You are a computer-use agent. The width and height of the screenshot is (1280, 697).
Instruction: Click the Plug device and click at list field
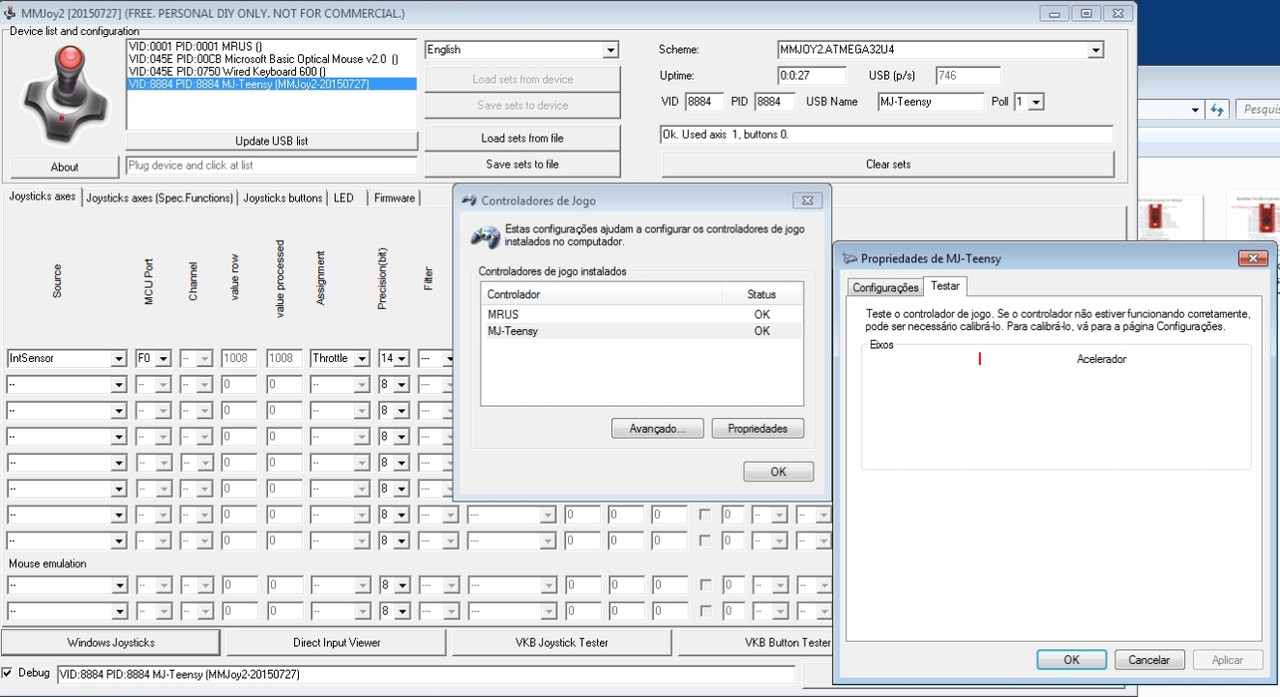pyautogui.click(x=271, y=165)
